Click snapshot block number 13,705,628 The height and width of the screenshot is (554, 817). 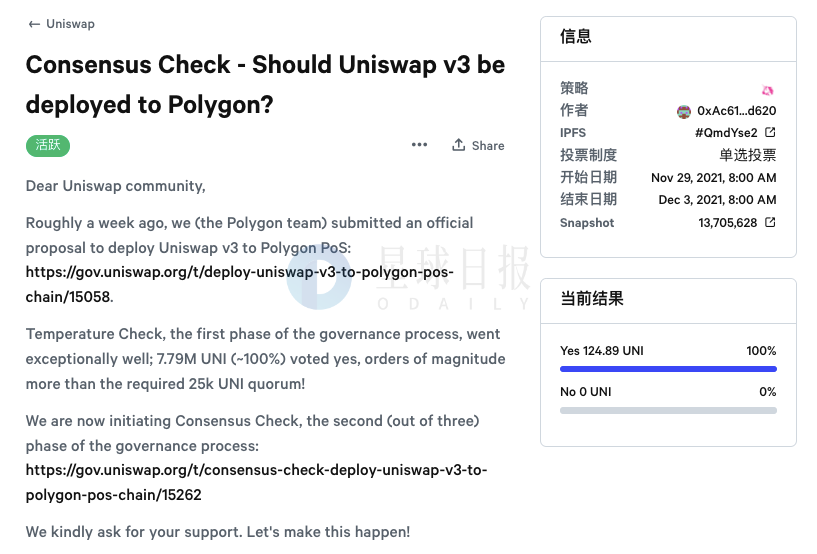point(727,223)
